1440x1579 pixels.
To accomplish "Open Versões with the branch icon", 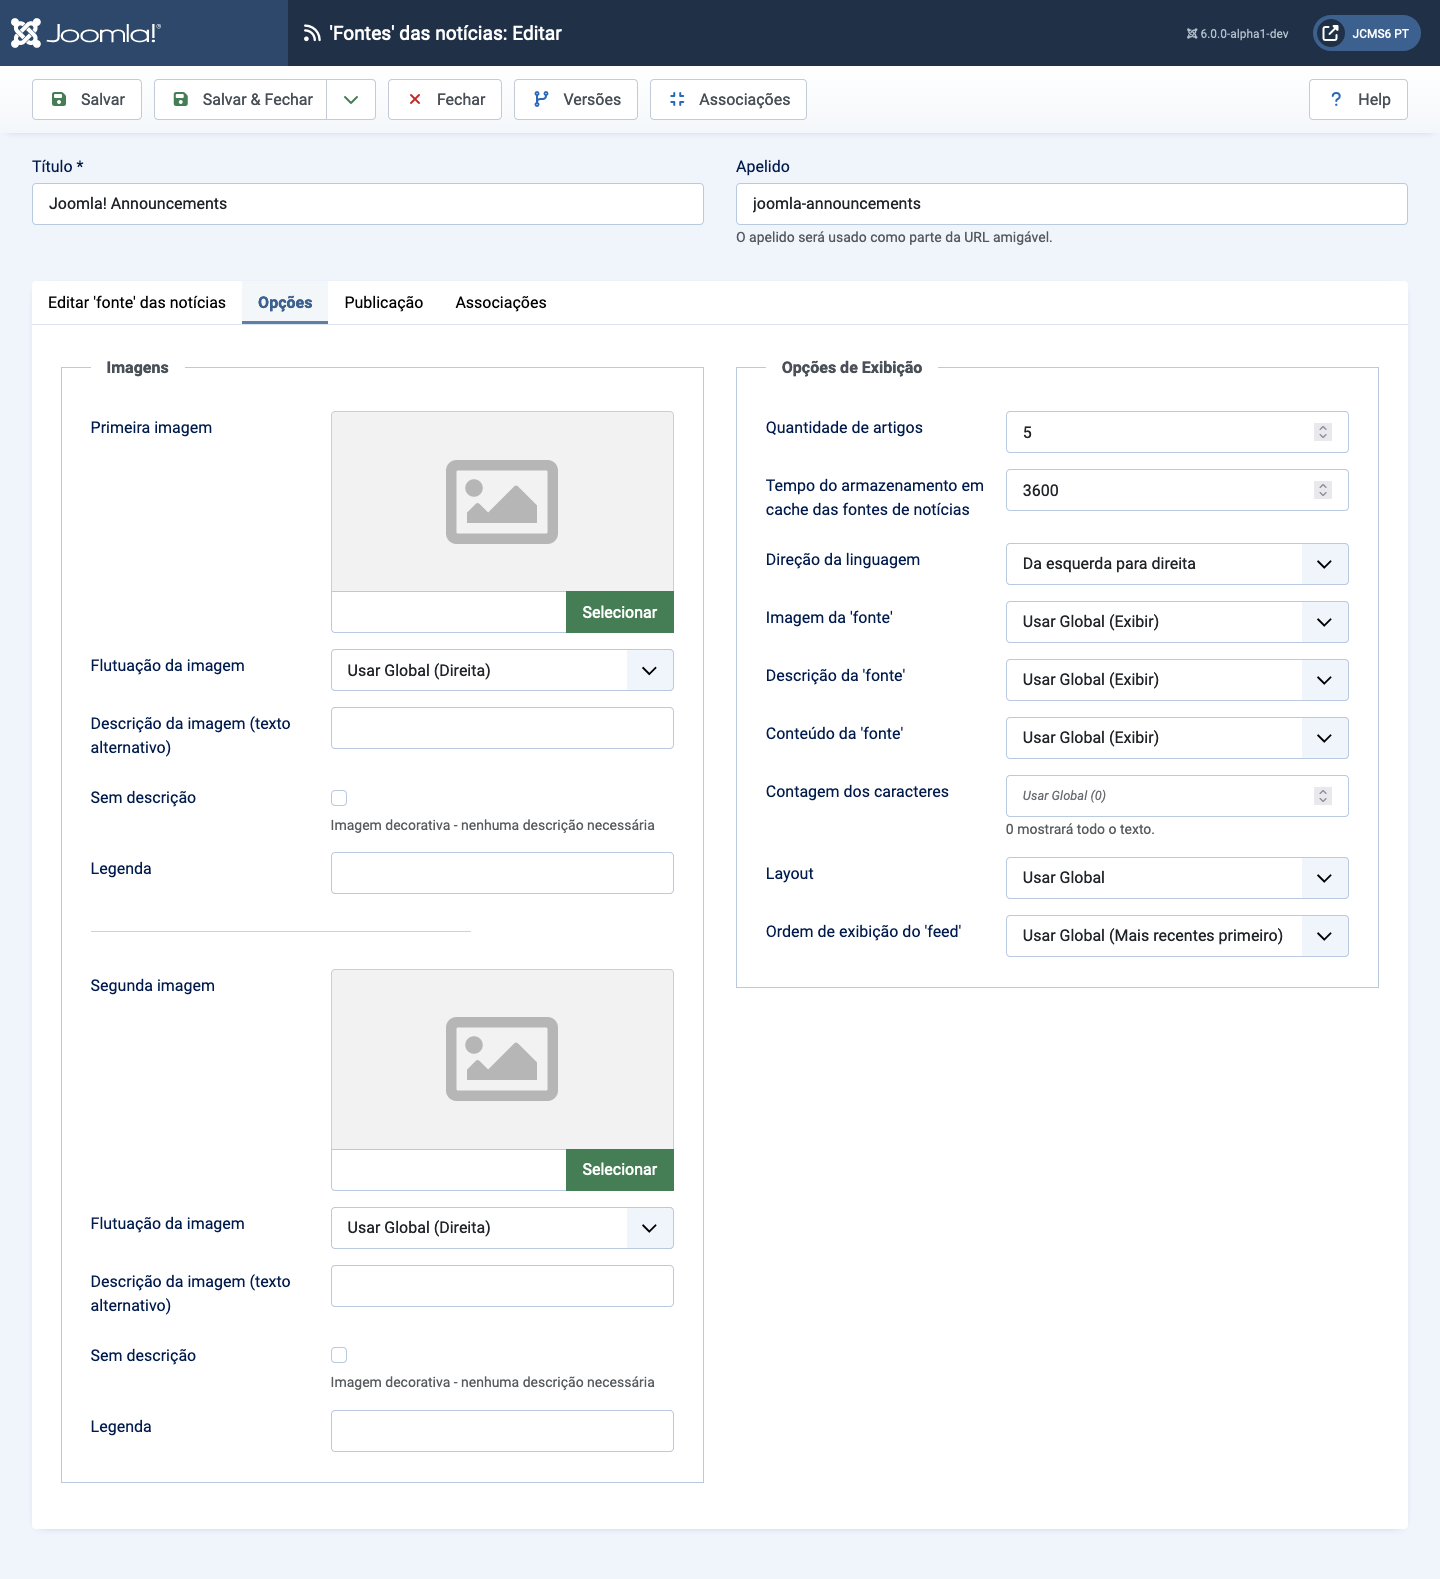I will click(x=576, y=99).
